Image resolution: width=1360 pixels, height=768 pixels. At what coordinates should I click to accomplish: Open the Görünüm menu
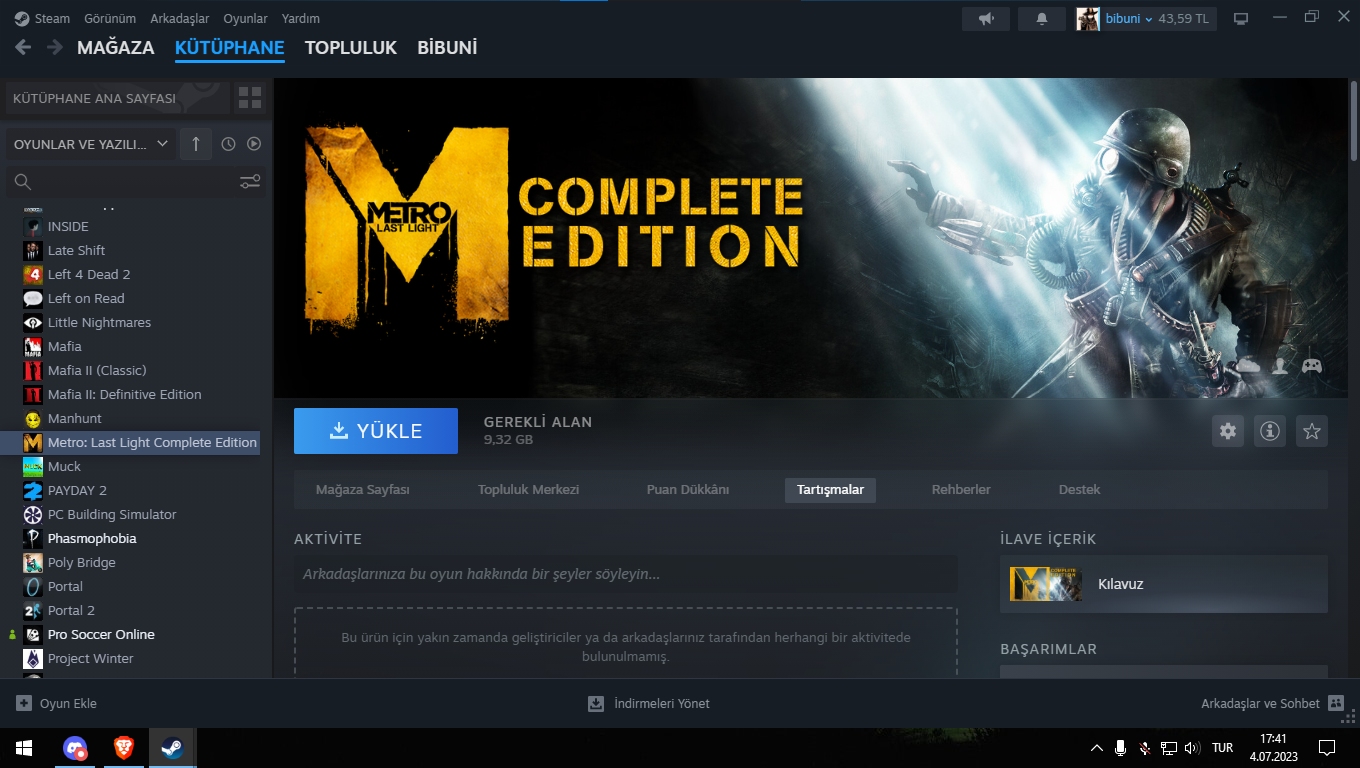110,19
